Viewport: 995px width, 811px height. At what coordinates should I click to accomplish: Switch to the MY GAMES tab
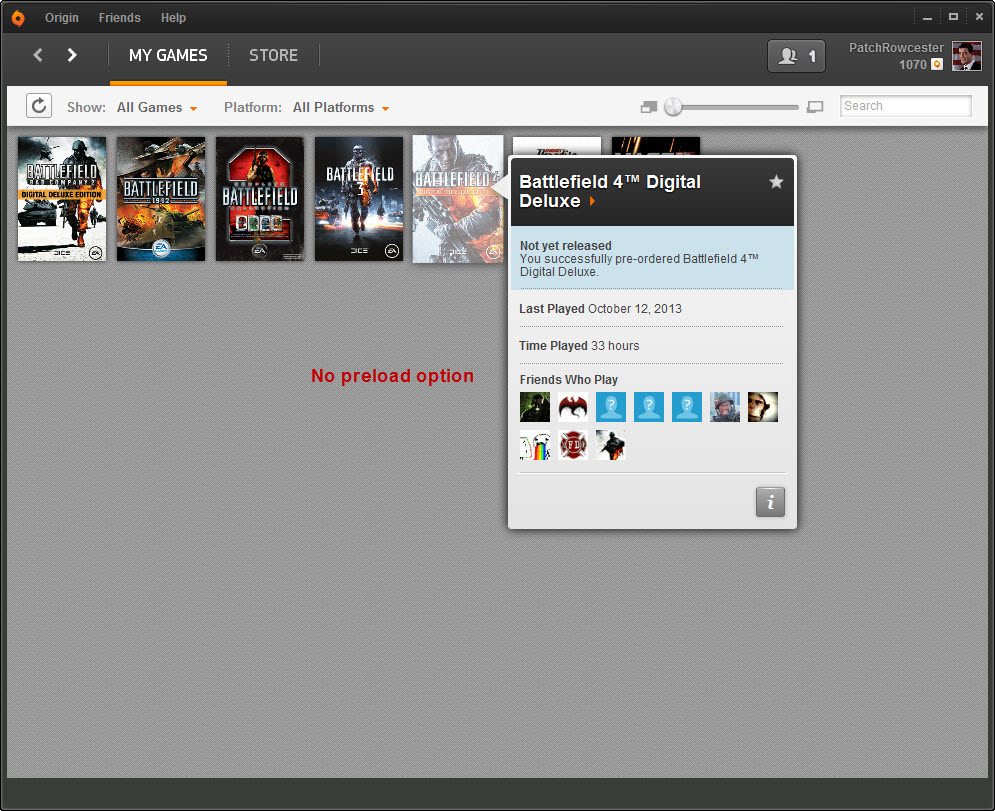(x=168, y=56)
